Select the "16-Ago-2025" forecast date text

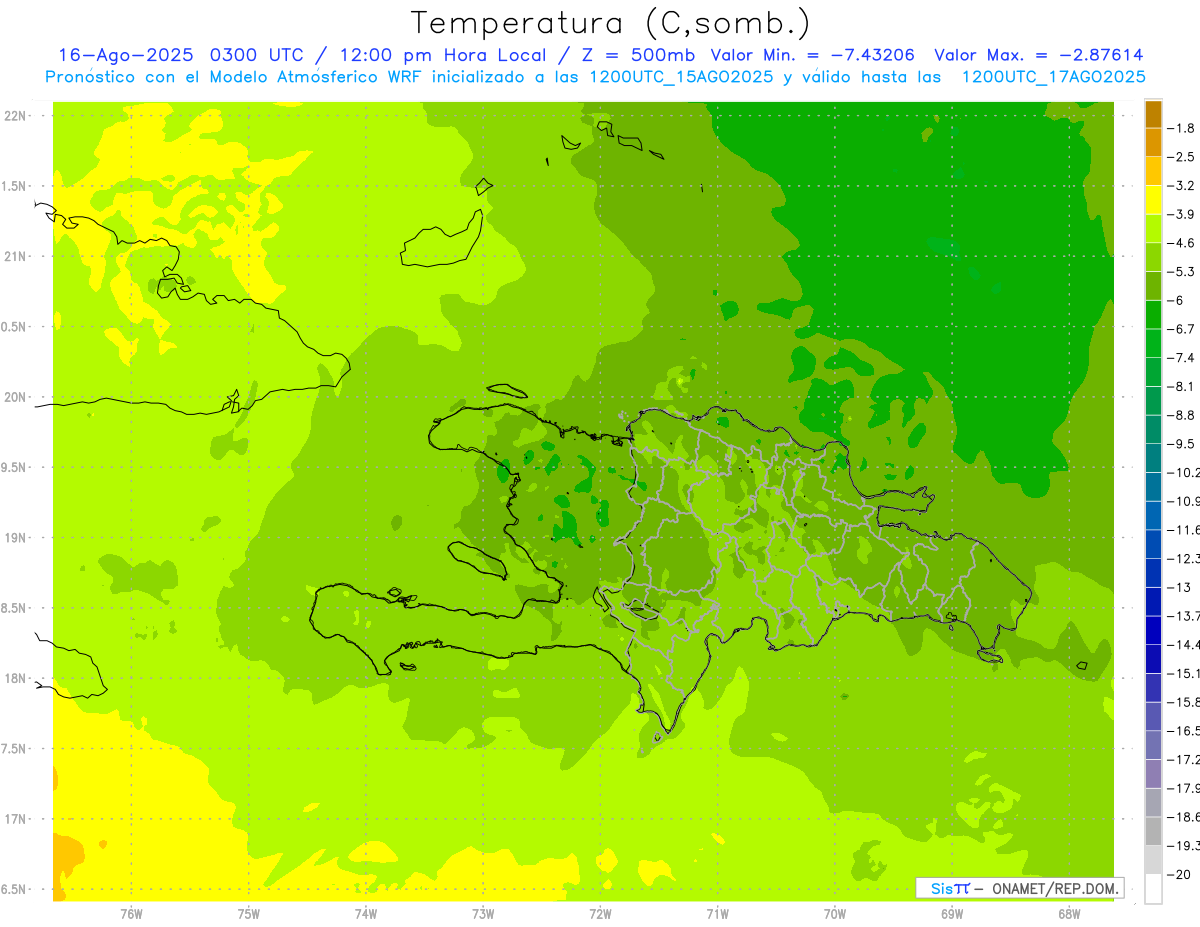125,55
